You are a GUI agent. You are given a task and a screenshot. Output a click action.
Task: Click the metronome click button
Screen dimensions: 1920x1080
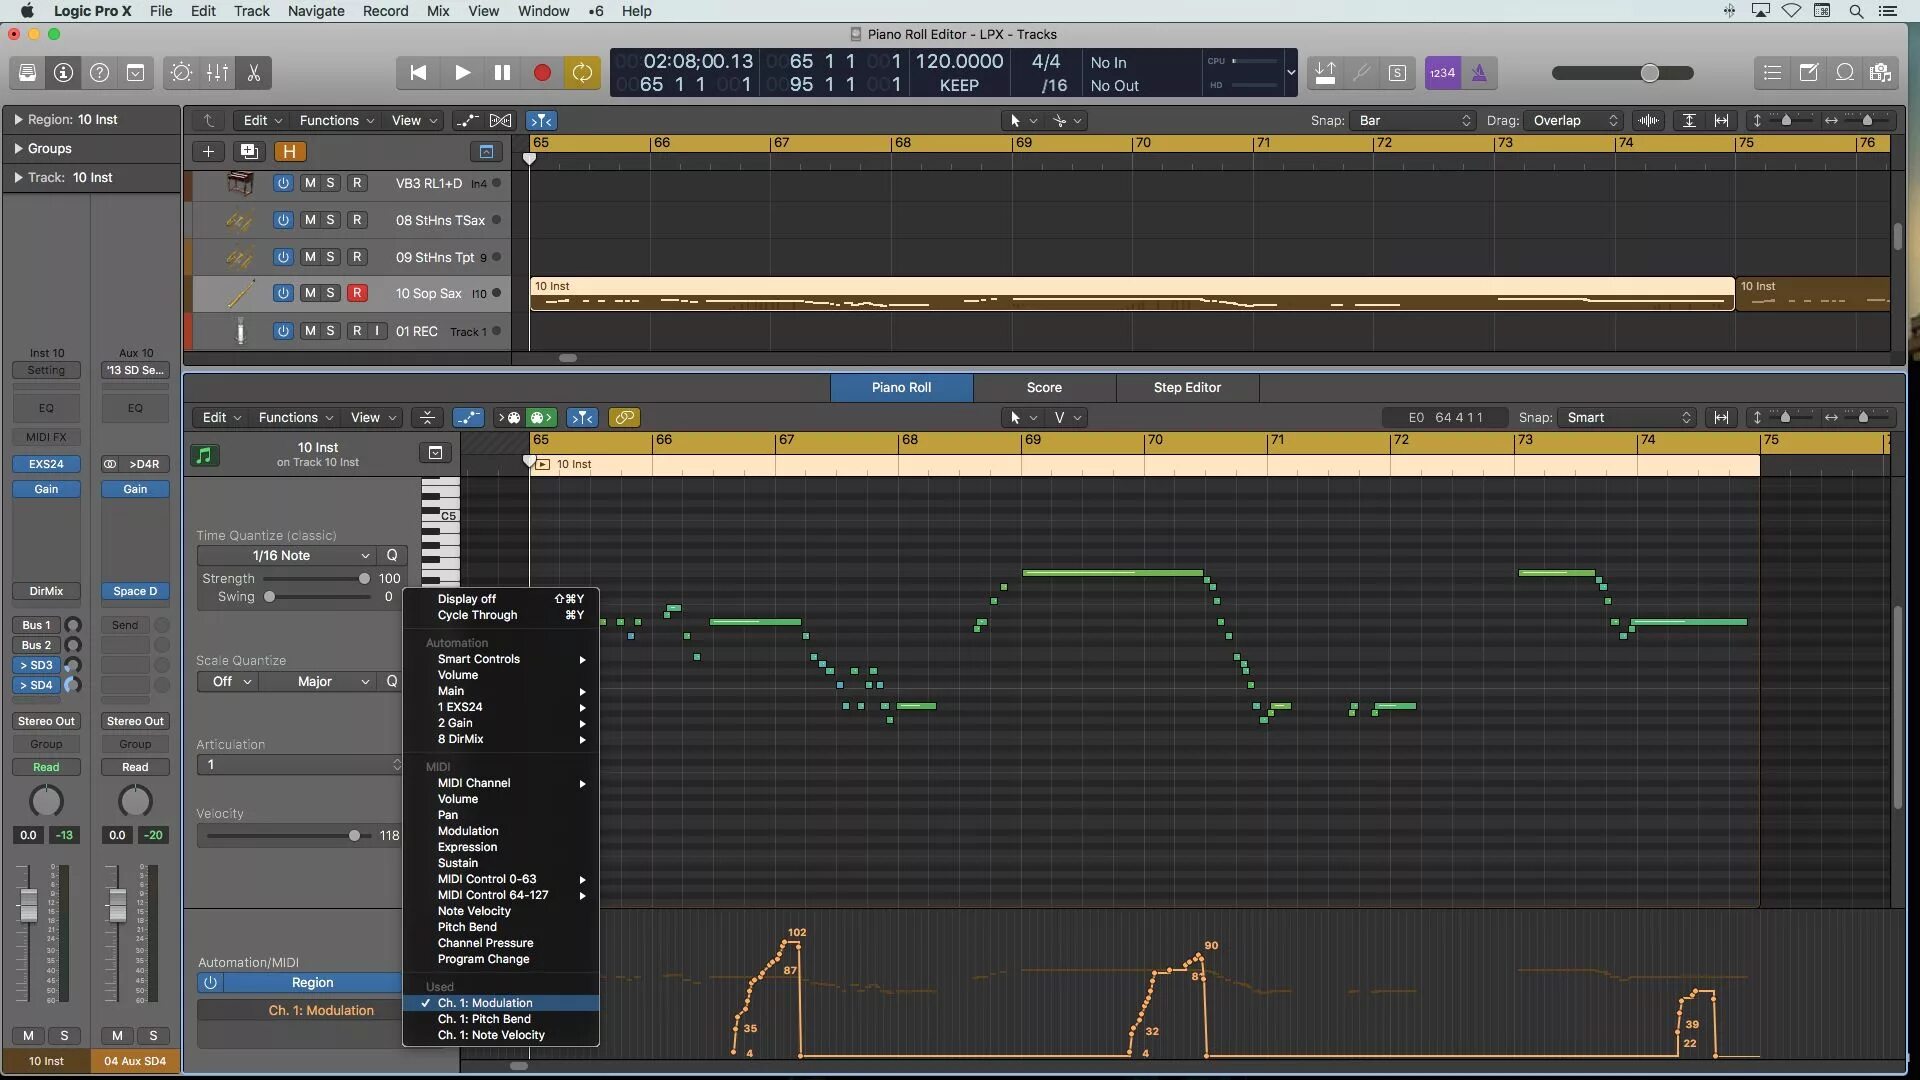(1479, 73)
